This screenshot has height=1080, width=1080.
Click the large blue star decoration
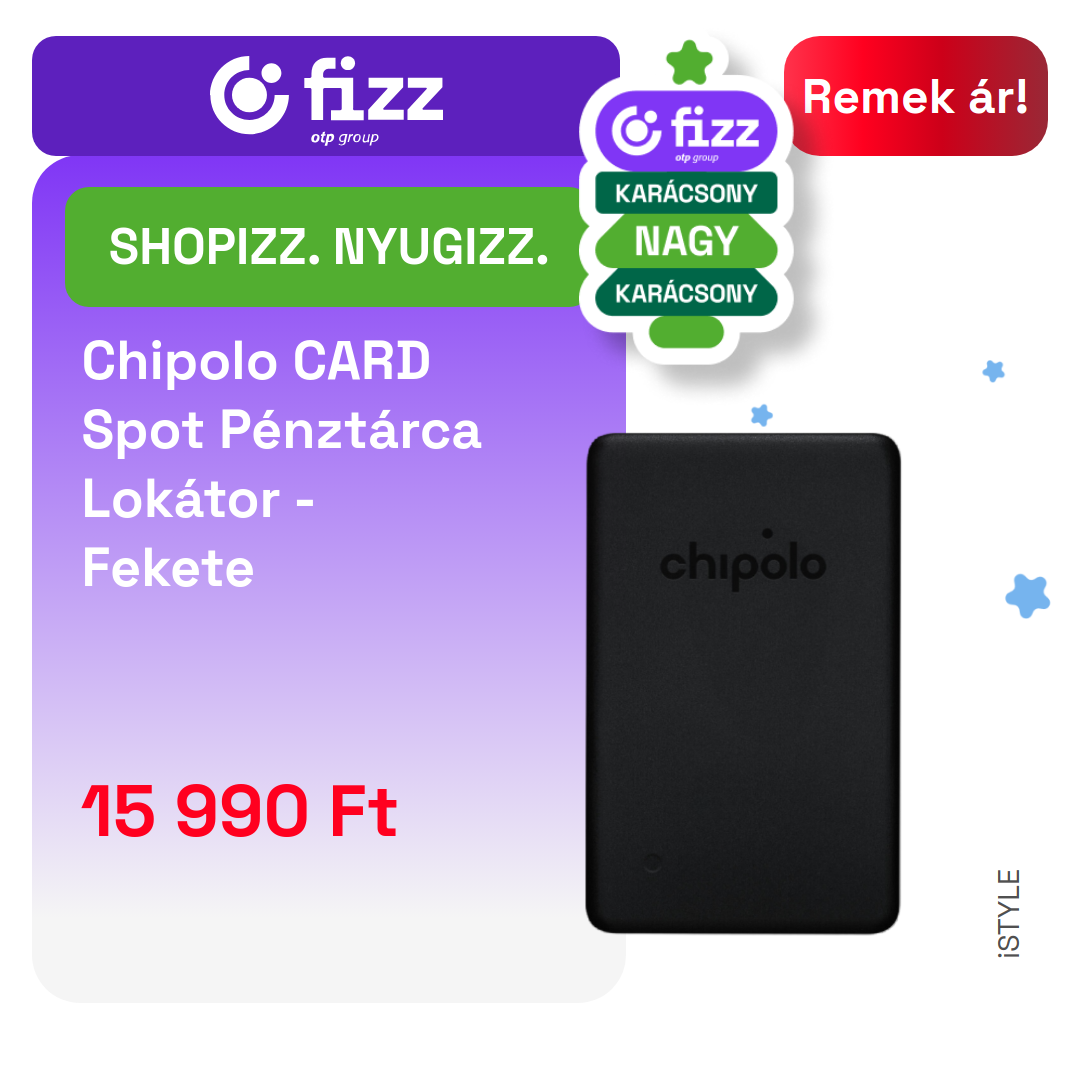pos(1028,596)
